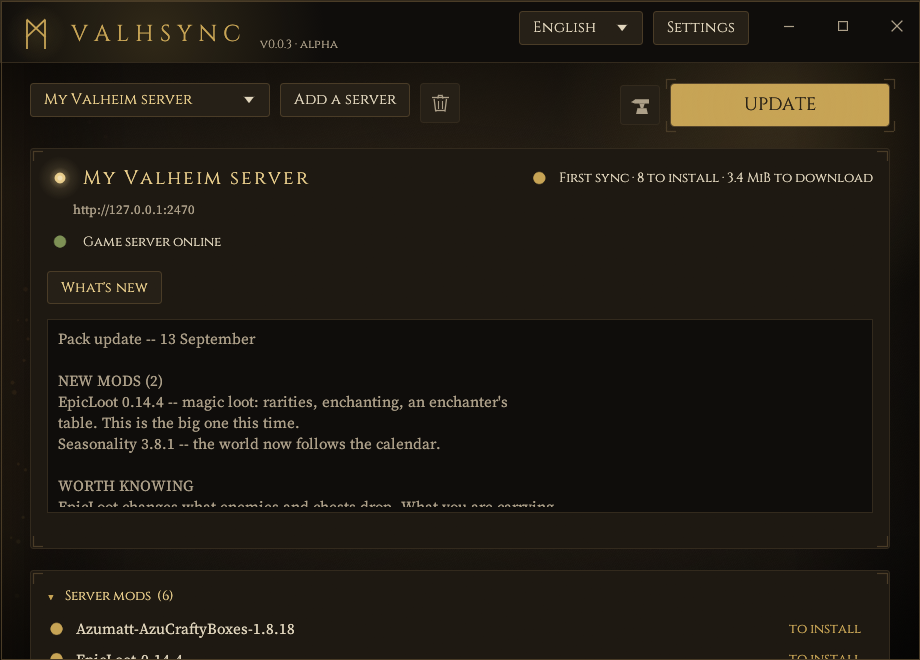Click the 'First sync · 8 to install' status text
This screenshot has width=920, height=660.
click(x=716, y=178)
